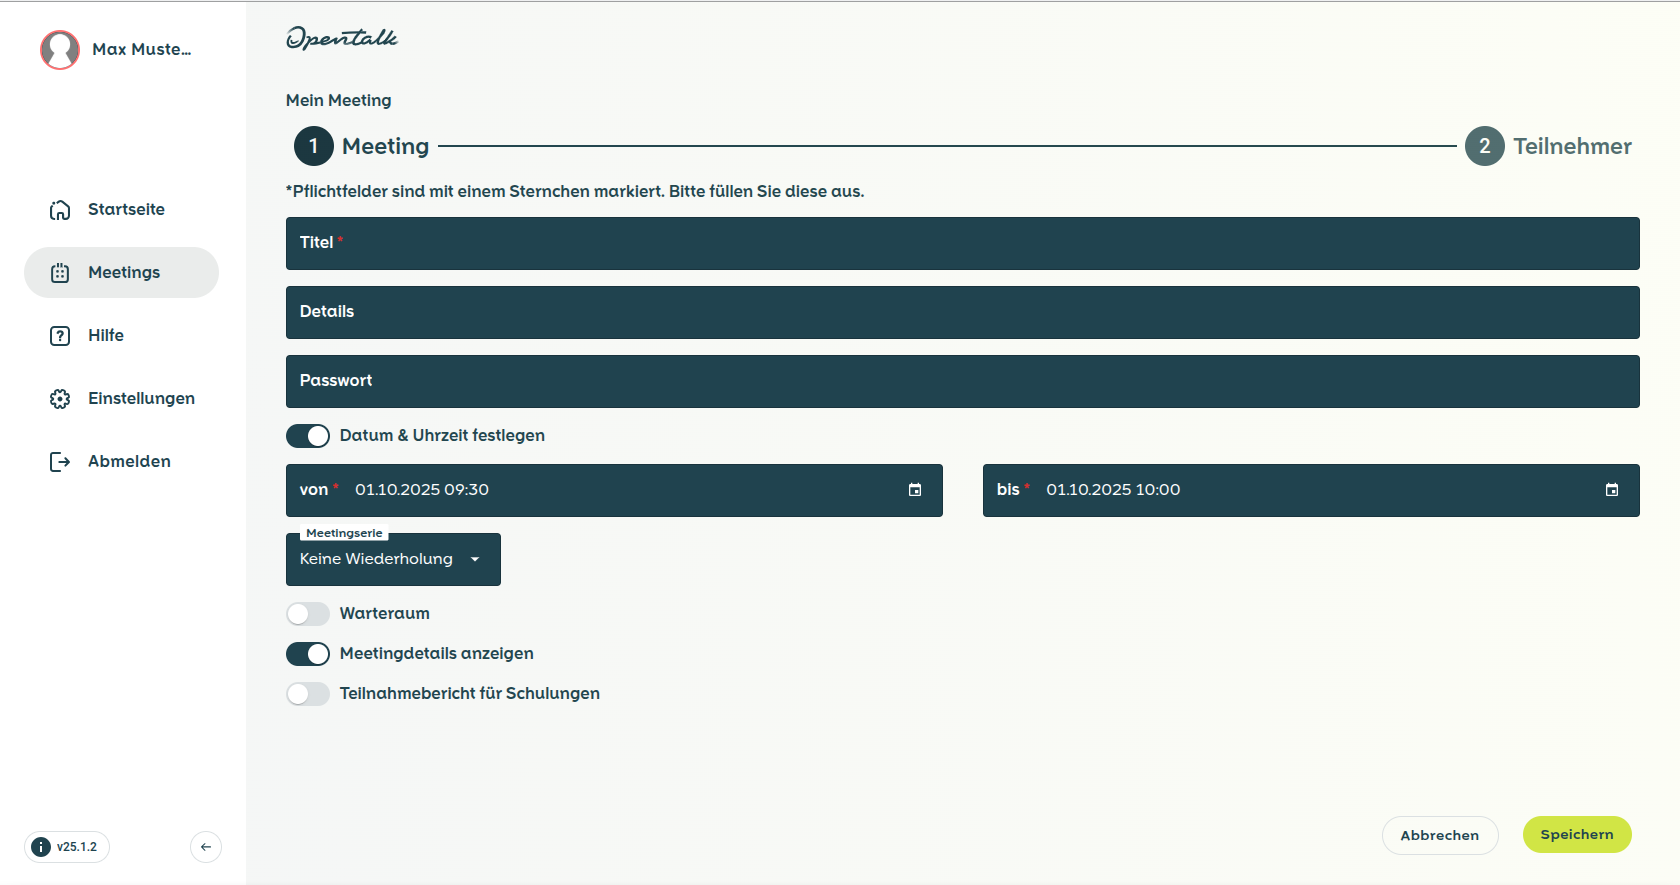1680x885 pixels.
Task: Click into the Passwort field
Action: pos(960,382)
